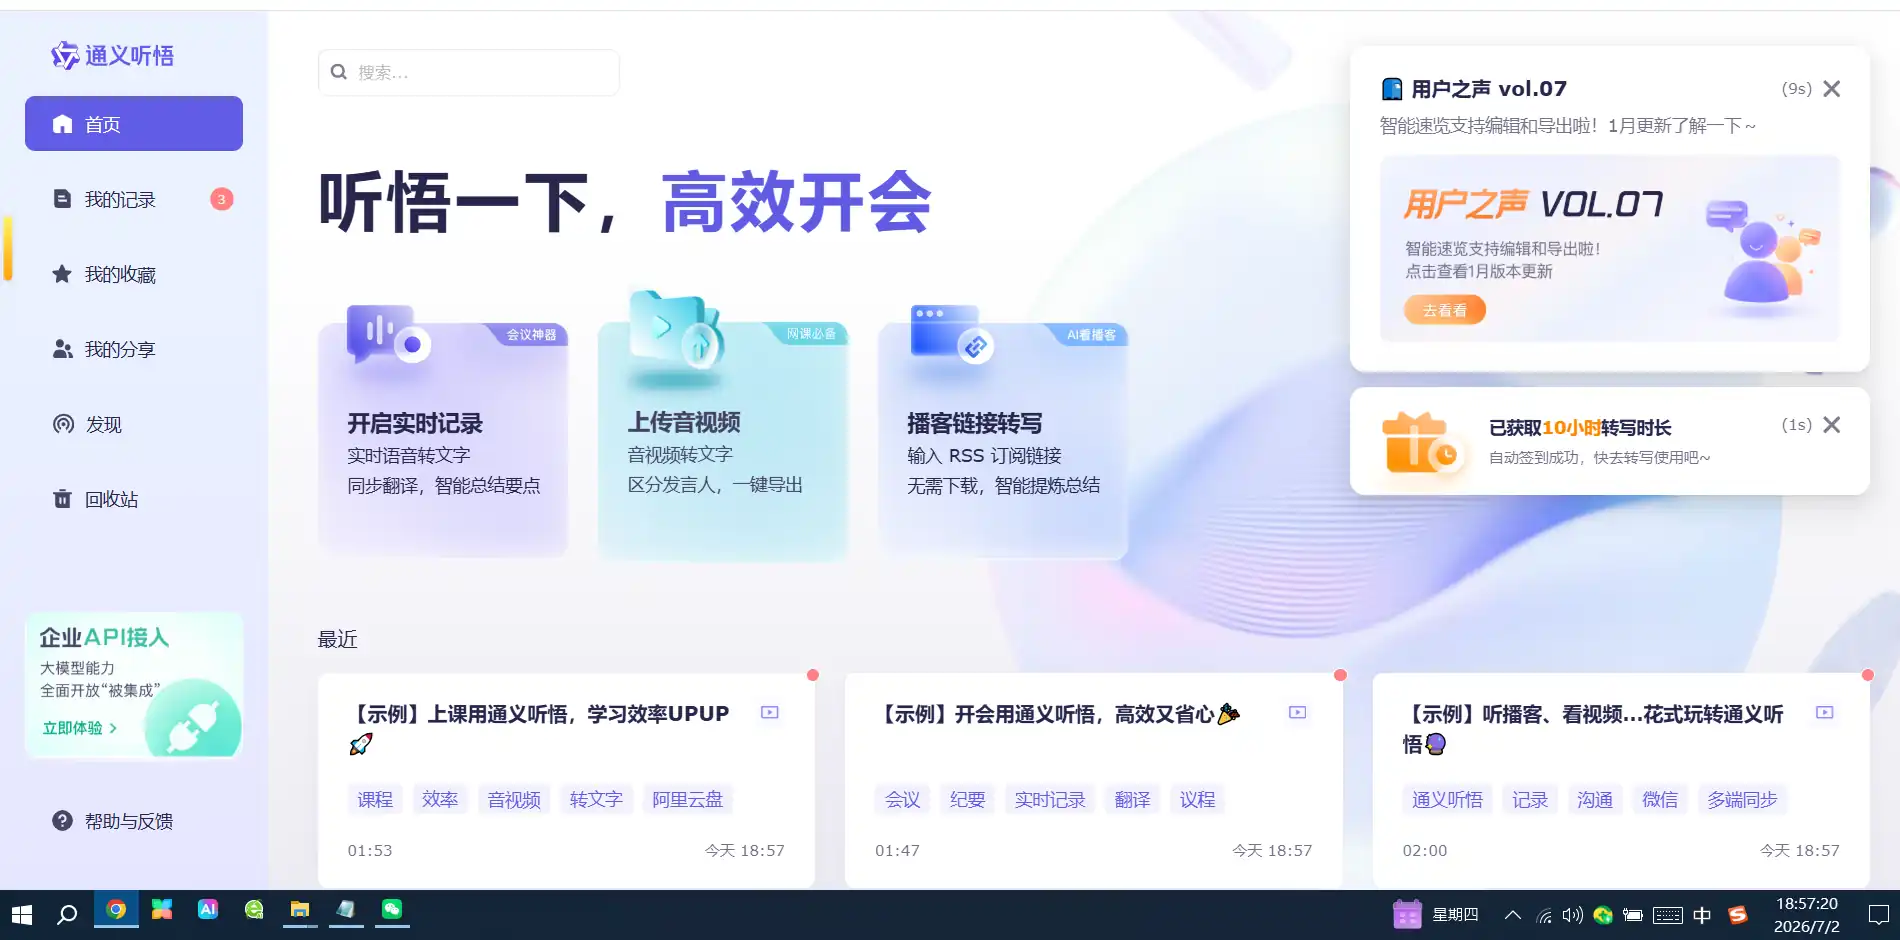This screenshot has width=1900, height=940.
Task: Click the 议程 tag
Action: 1197,799
